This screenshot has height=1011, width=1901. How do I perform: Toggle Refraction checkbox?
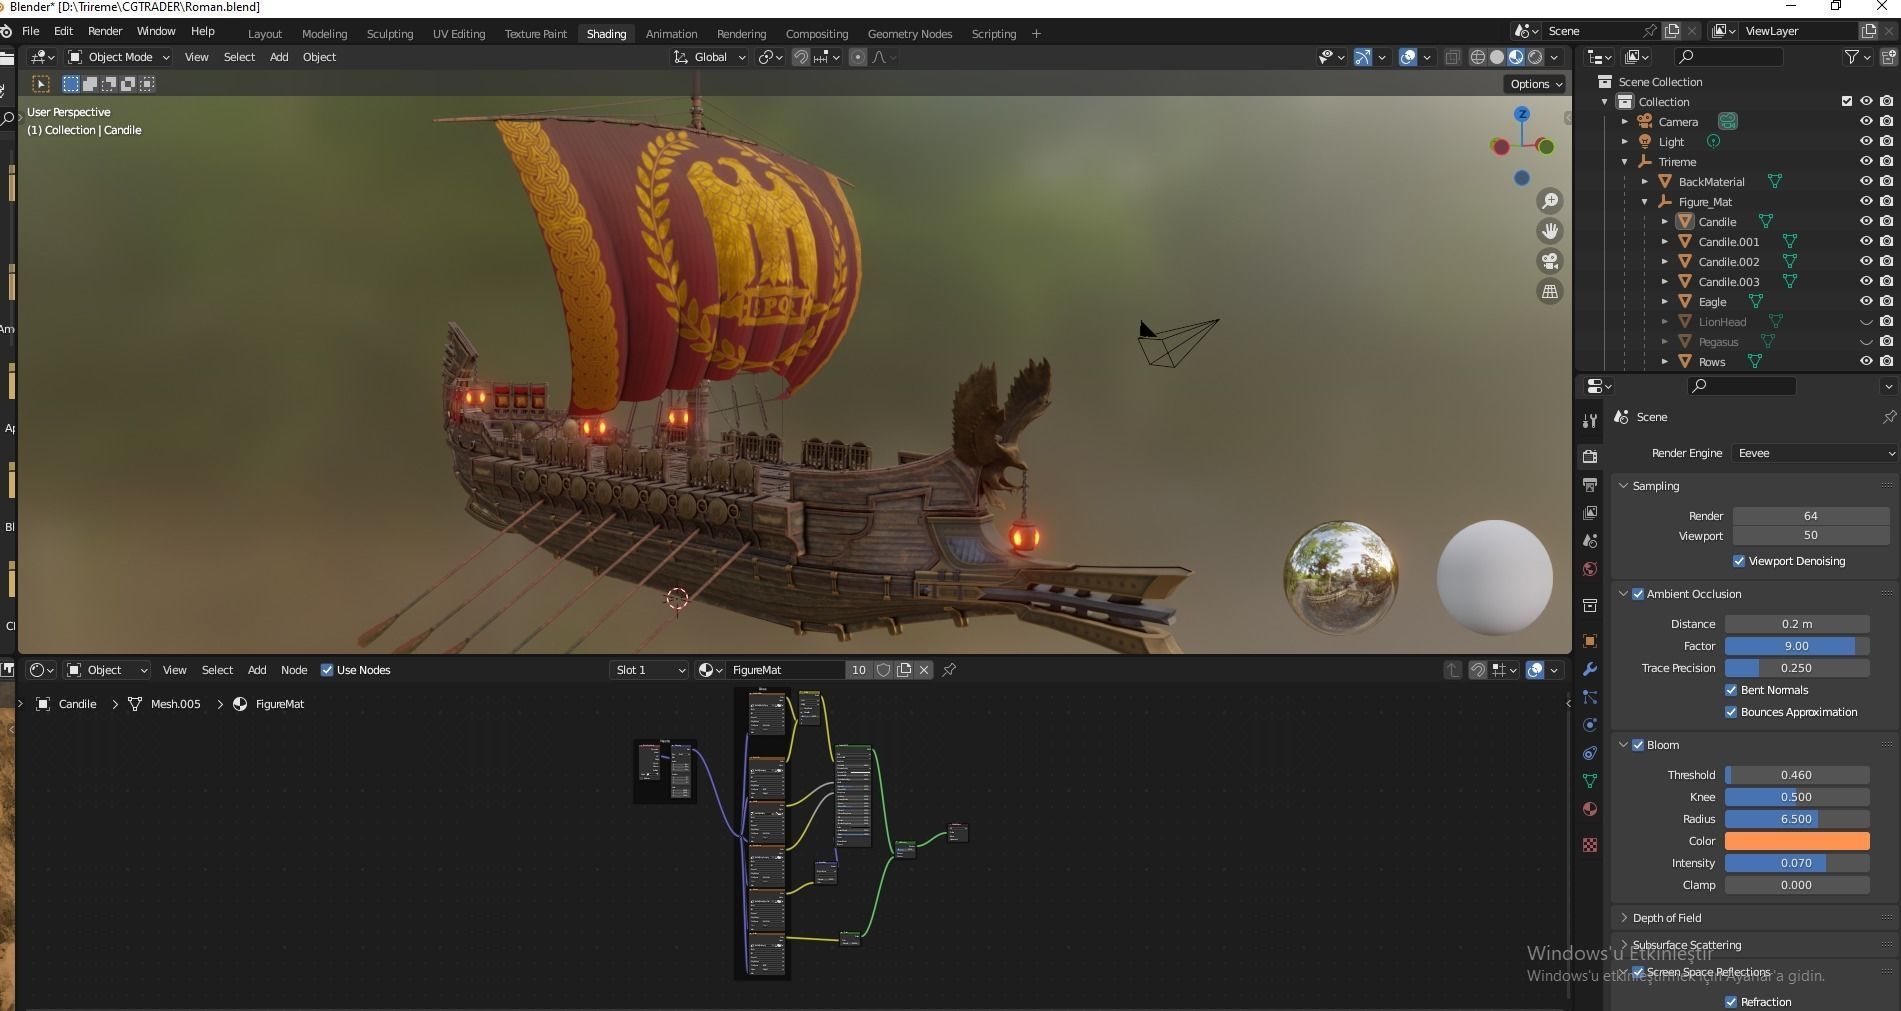tap(1731, 1002)
